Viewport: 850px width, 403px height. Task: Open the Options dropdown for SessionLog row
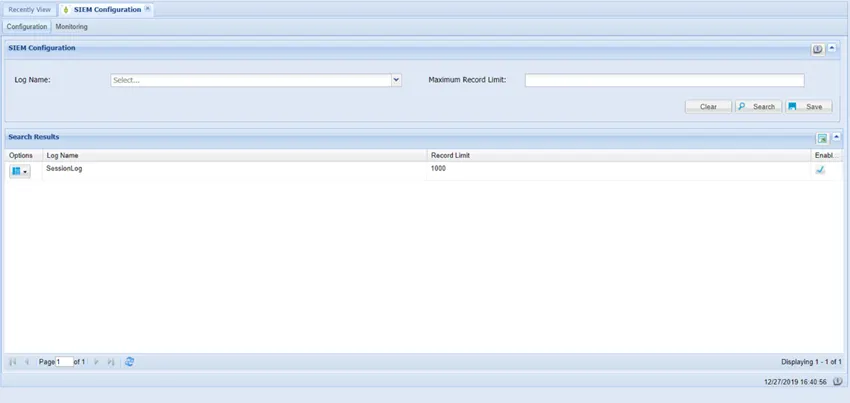[20, 171]
